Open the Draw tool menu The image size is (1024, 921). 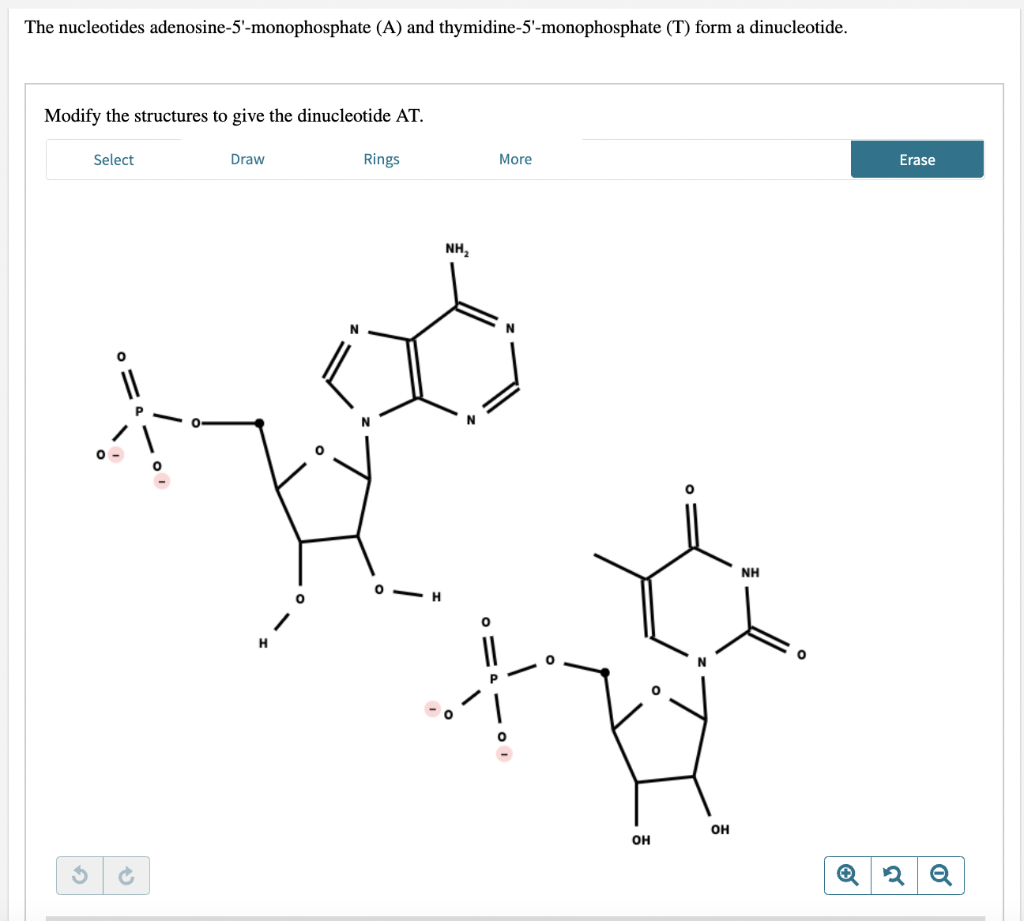pos(248,159)
